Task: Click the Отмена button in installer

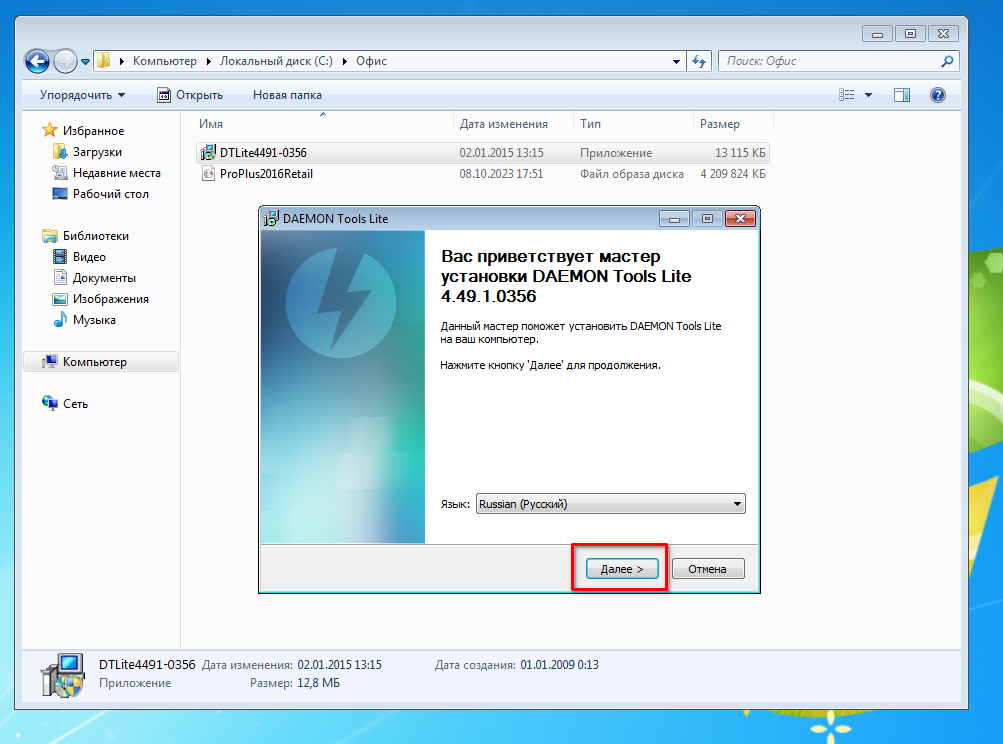Action: (x=708, y=569)
